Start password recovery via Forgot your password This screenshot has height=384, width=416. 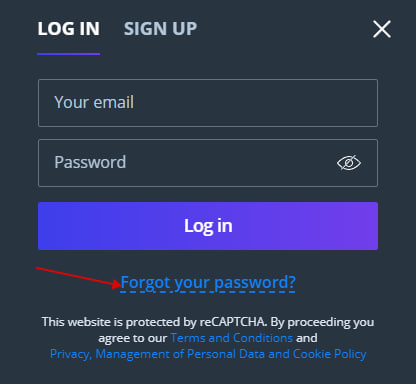coord(208,283)
